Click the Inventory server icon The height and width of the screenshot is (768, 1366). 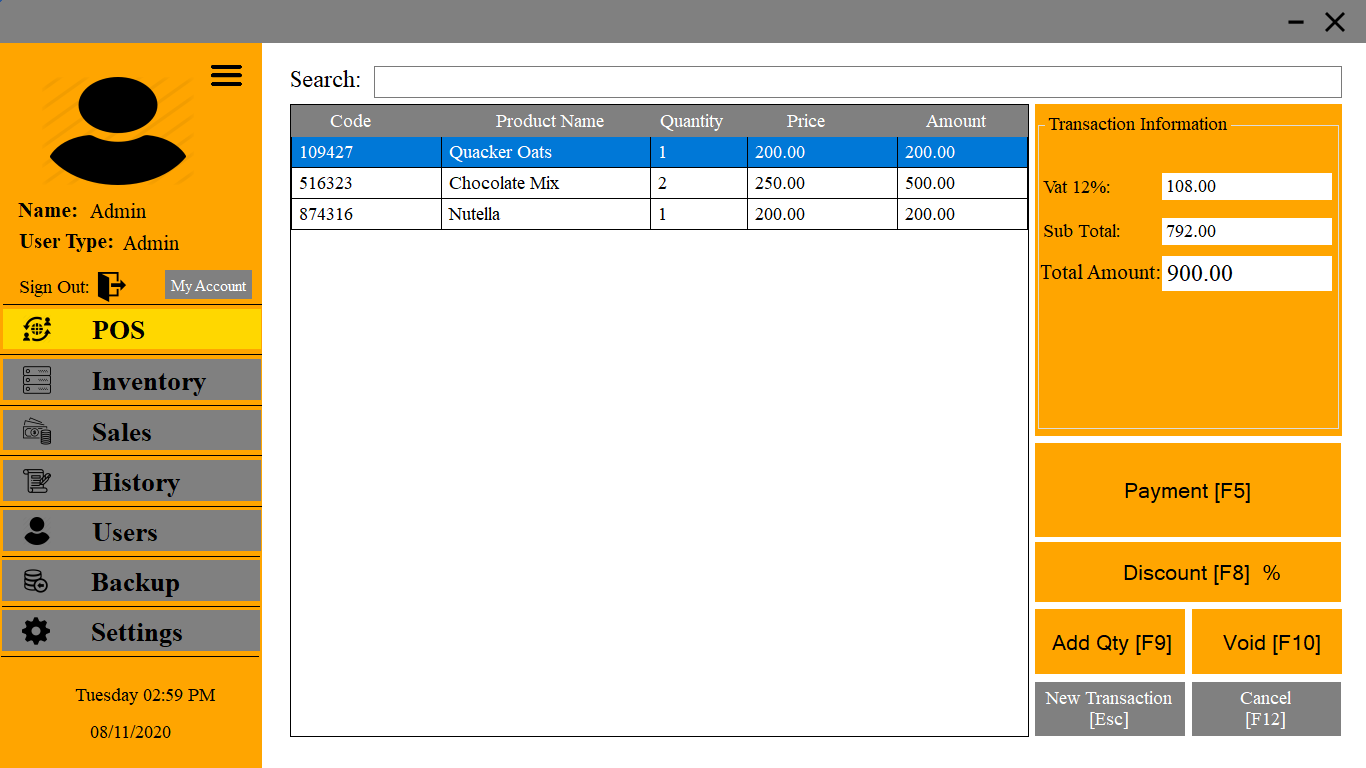point(38,380)
